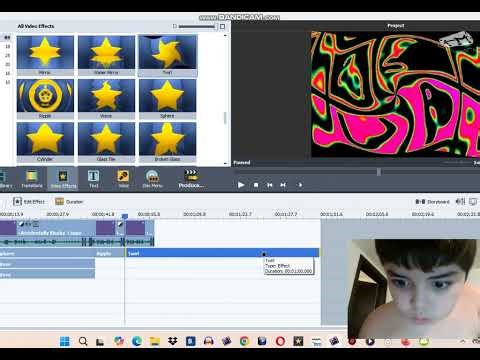Click the small thumbnails icon left of slider

click(x=175, y=26)
